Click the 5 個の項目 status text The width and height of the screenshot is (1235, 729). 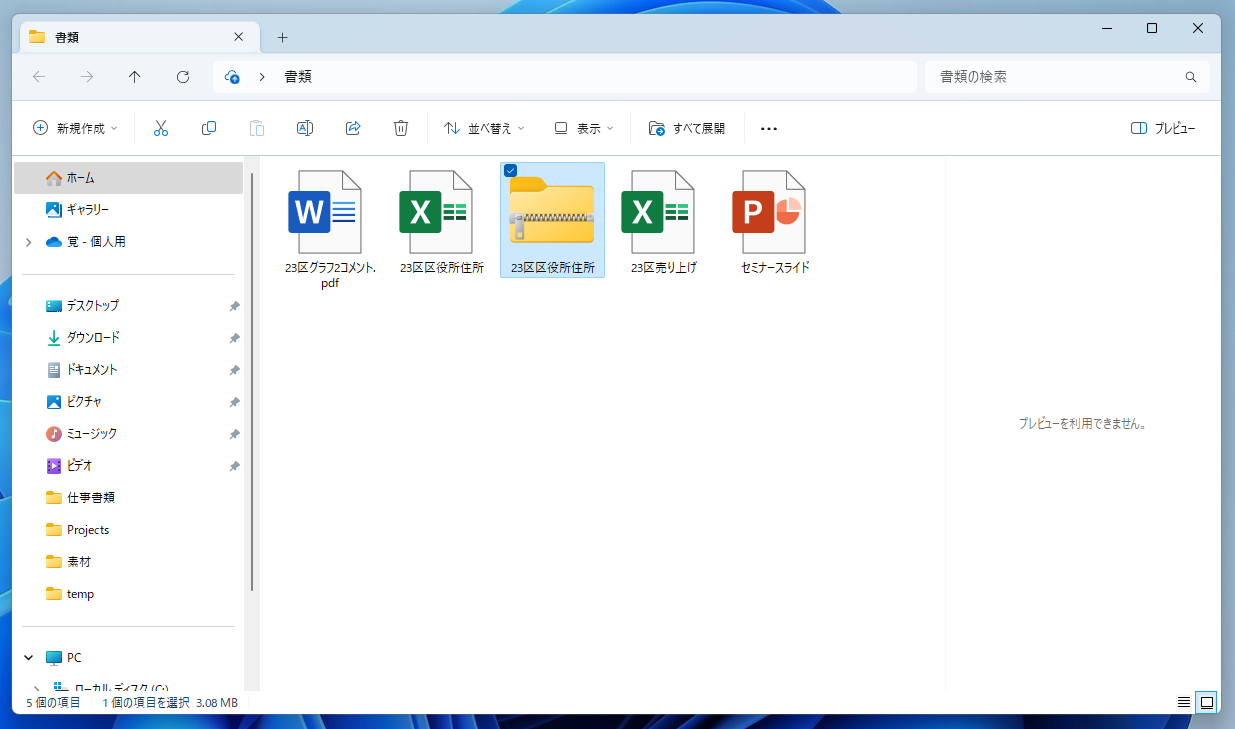[52, 703]
